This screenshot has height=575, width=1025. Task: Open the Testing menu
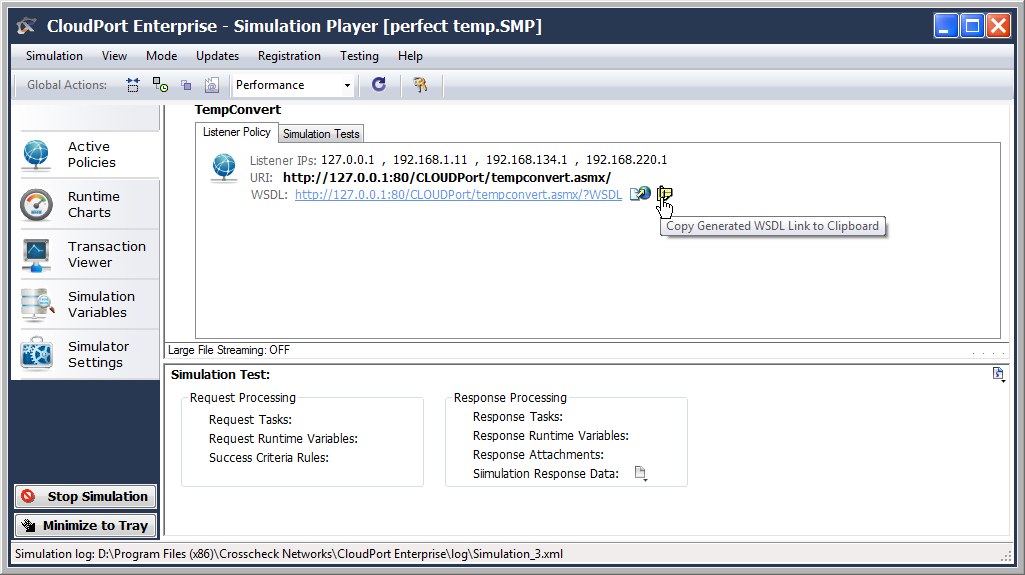click(x=359, y=56)
